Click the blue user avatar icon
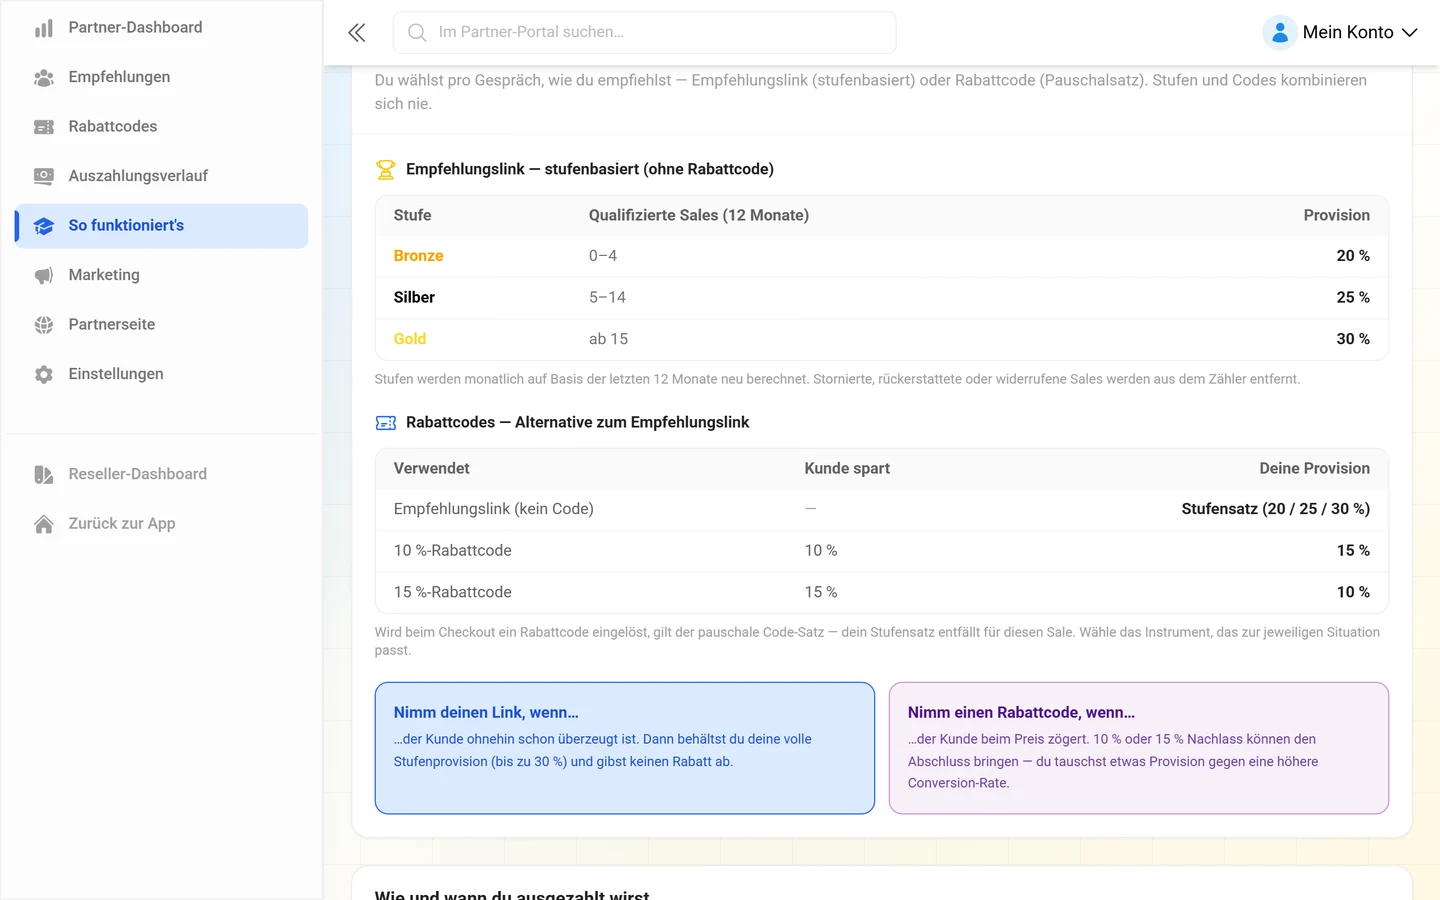 pyautogui.click(x=1280, y=33)
